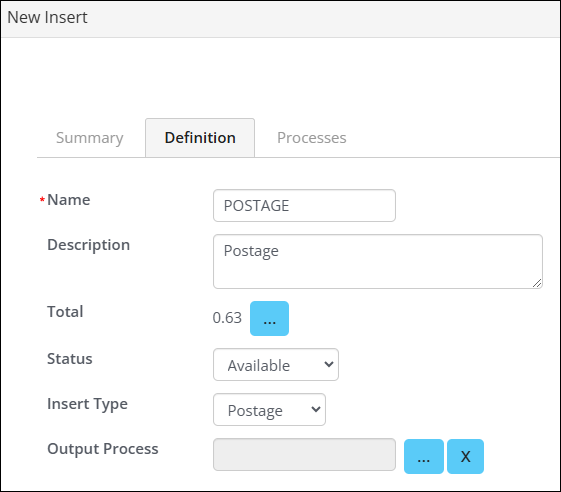Click the Output Process field

[304, 455]
